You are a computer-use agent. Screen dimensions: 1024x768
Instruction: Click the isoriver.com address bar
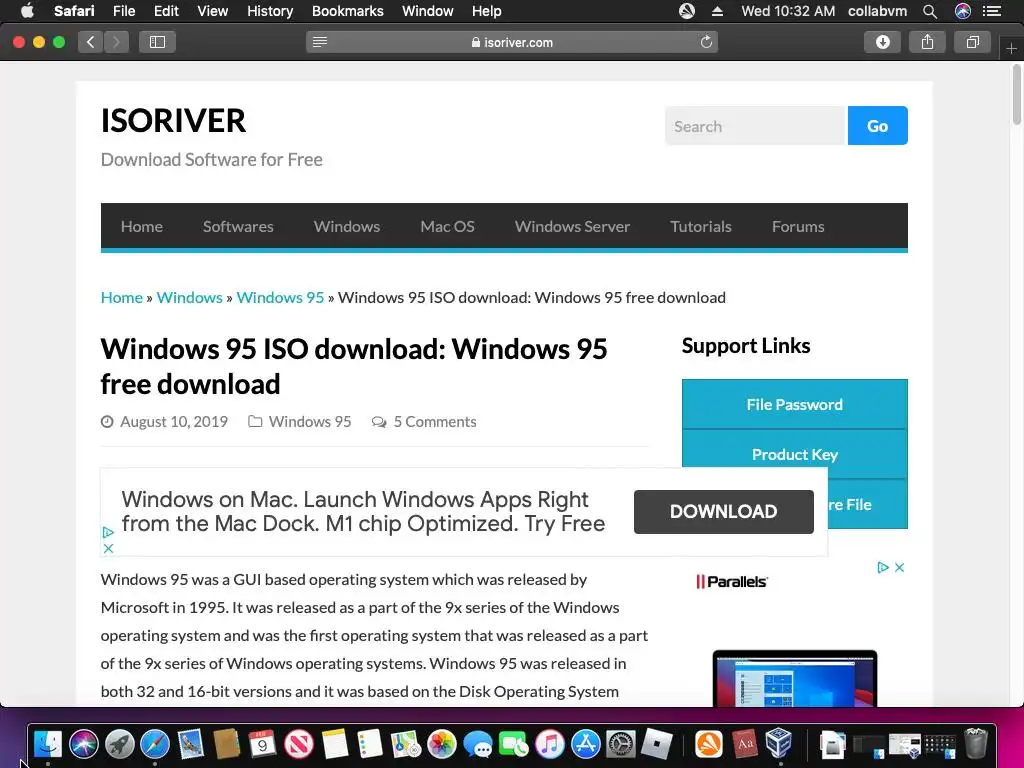click(512, 42)
